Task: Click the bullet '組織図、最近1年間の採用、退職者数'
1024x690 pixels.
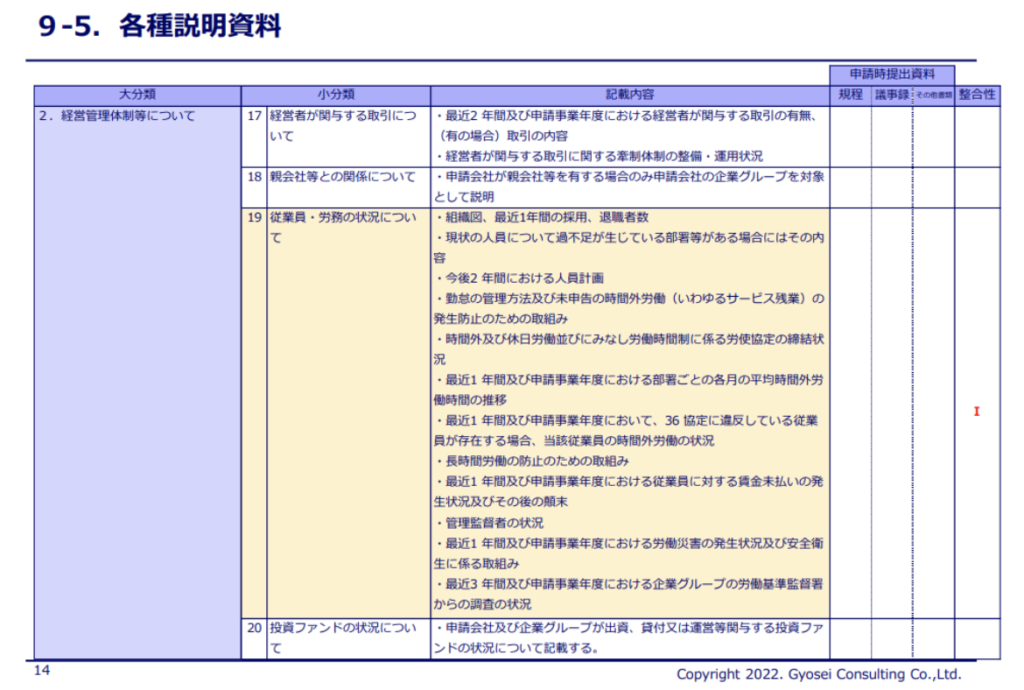Action: [x=542, y=217]
